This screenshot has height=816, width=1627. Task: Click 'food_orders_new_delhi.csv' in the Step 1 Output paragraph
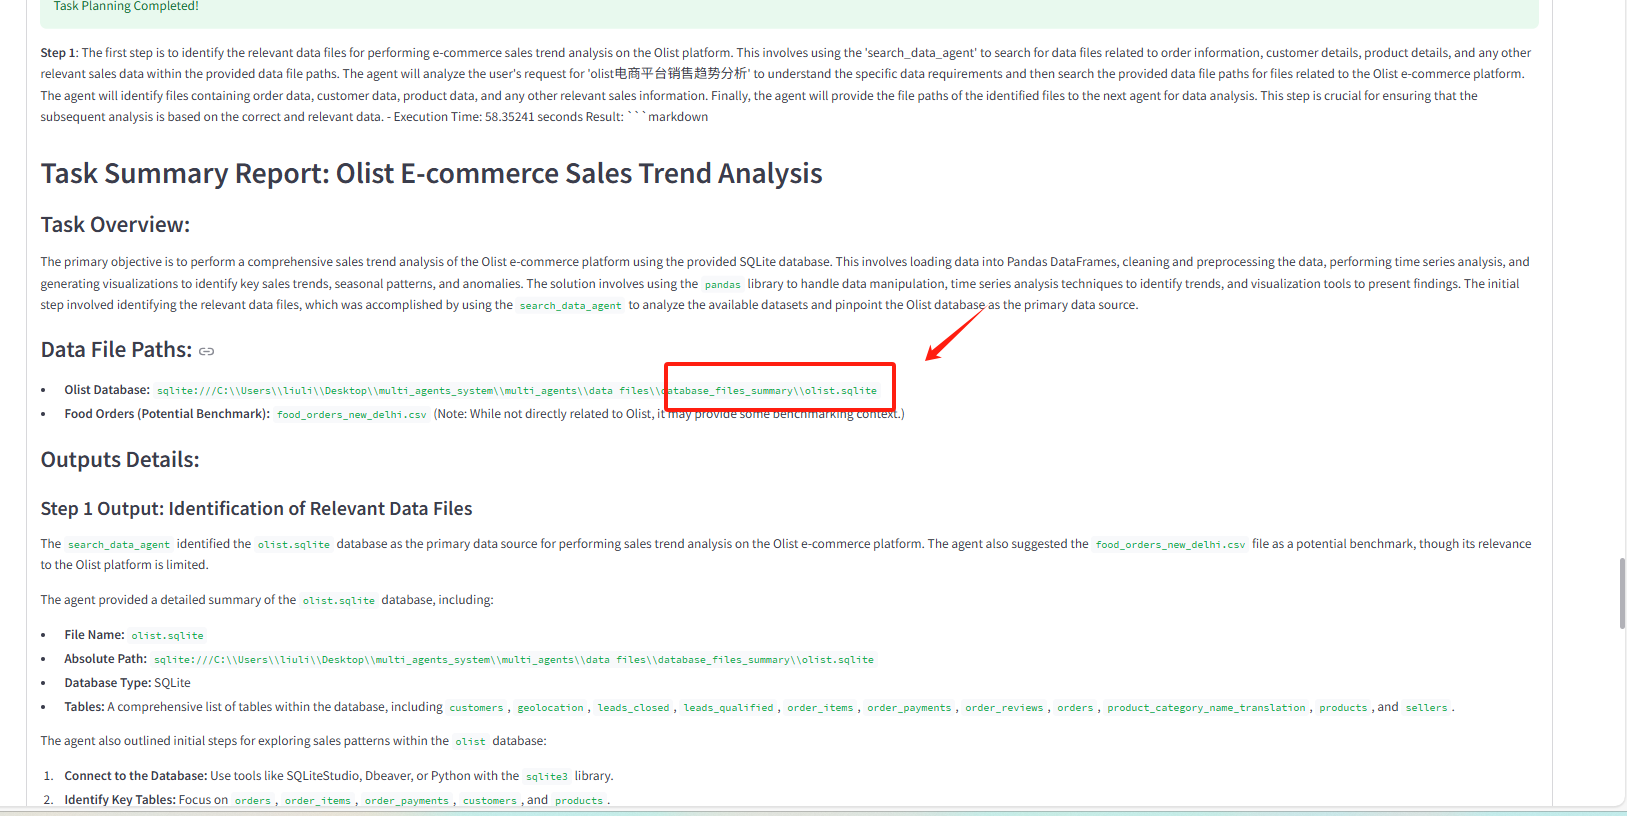click(1170, 545)
